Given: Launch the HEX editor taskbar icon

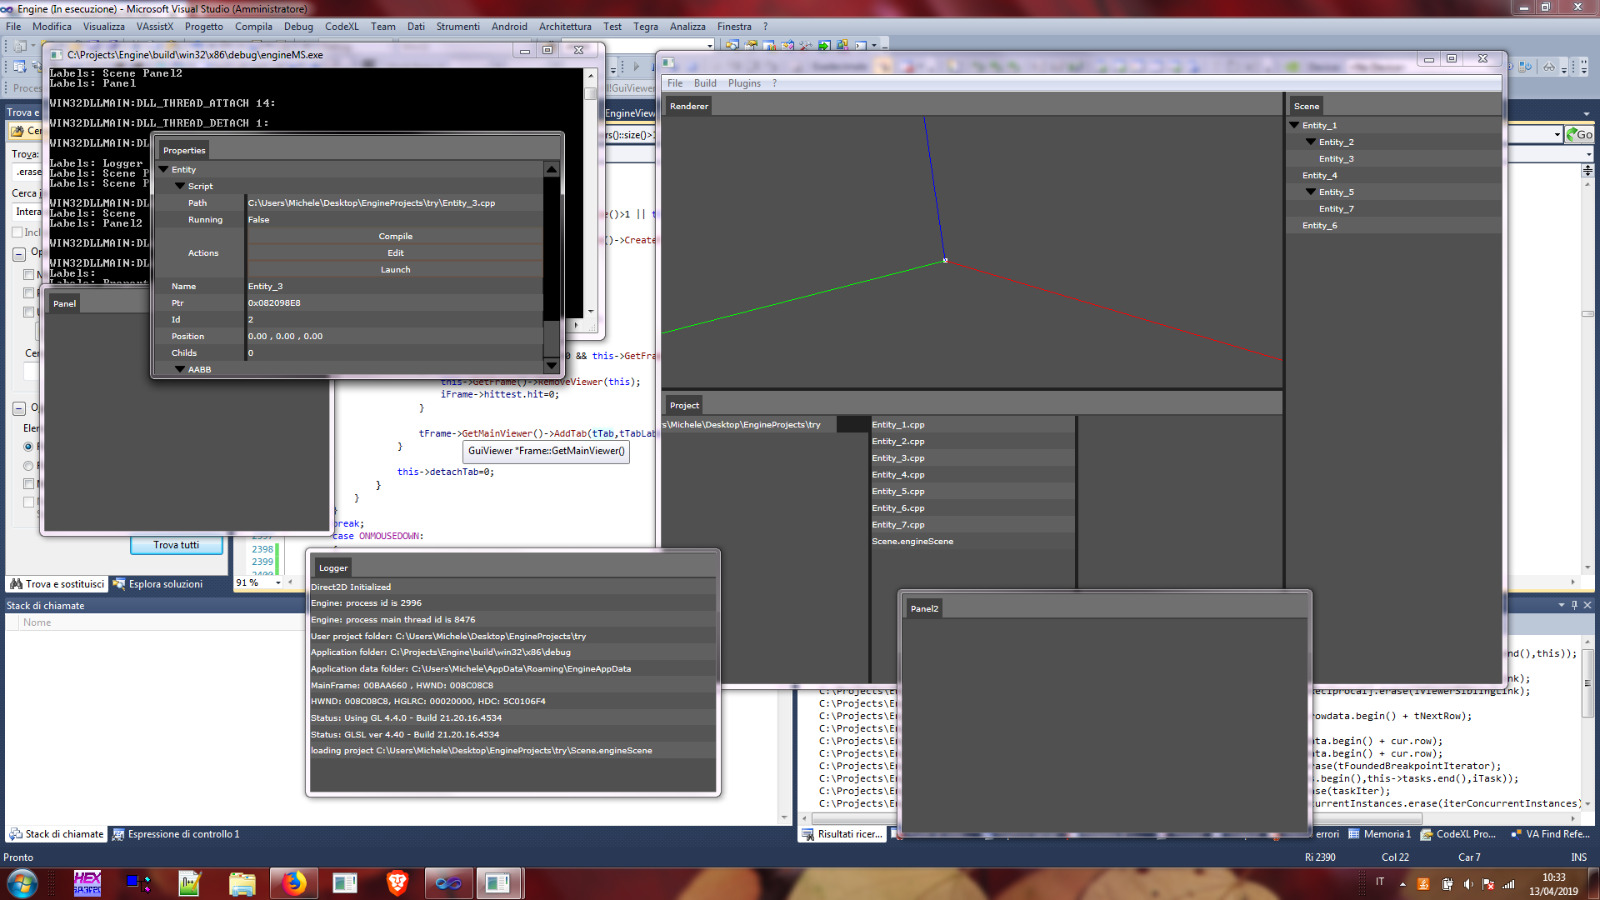Looking at the screenshot, I should 87,883.
